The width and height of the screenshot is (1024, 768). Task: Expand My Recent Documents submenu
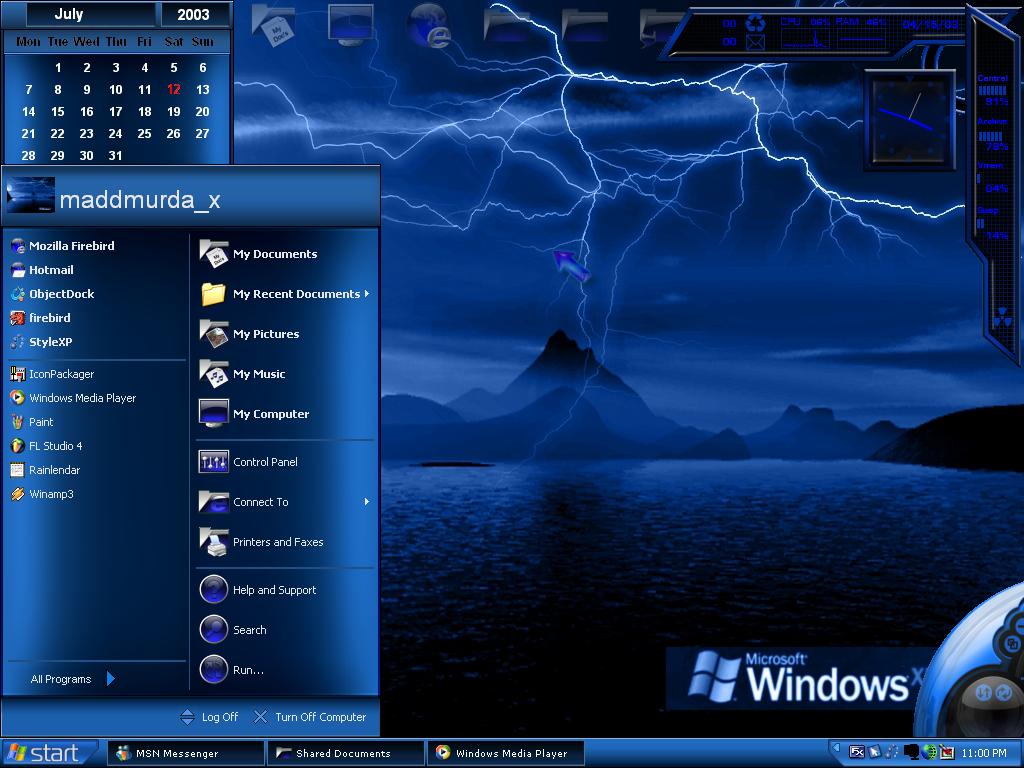pyautogui.click(x=367, y=294)
